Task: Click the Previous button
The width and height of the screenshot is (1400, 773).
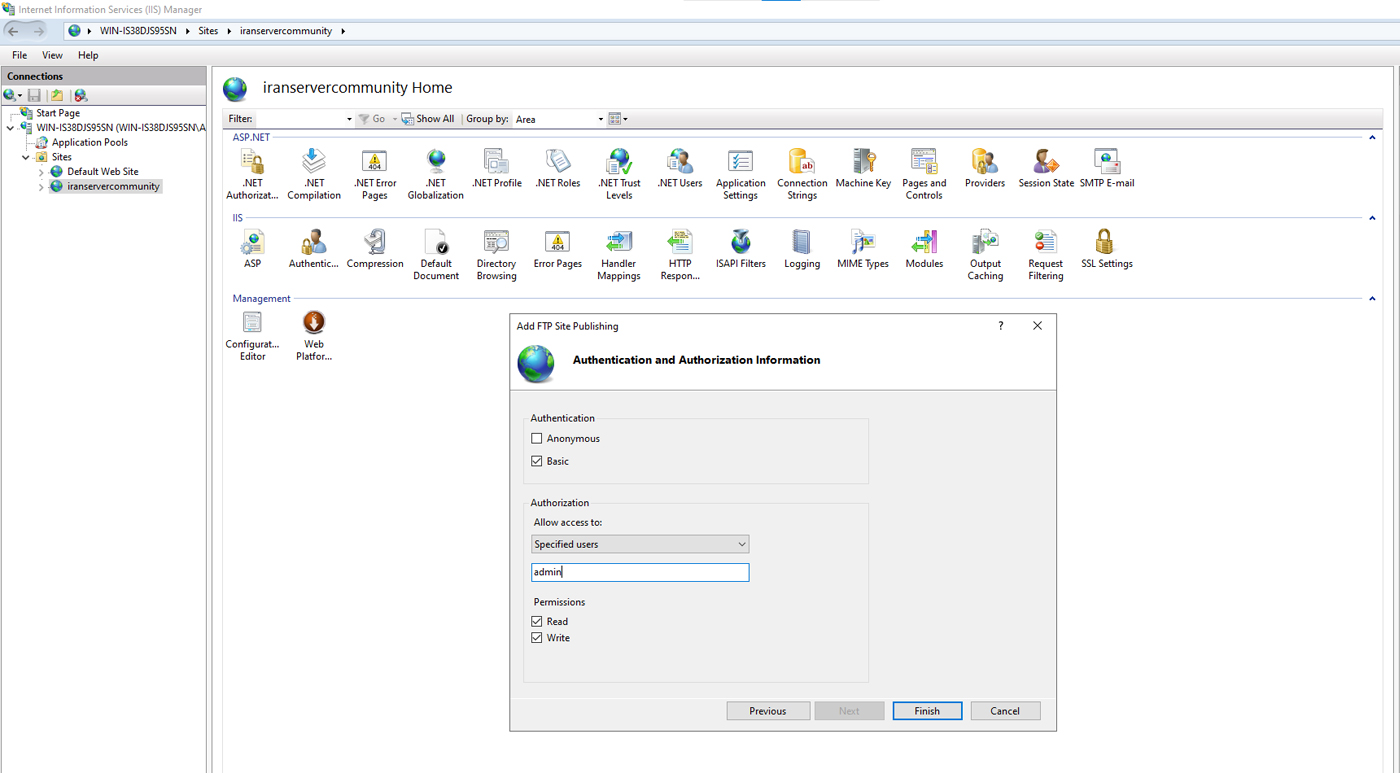Action: pyautogui.click(x=767, y=711)
